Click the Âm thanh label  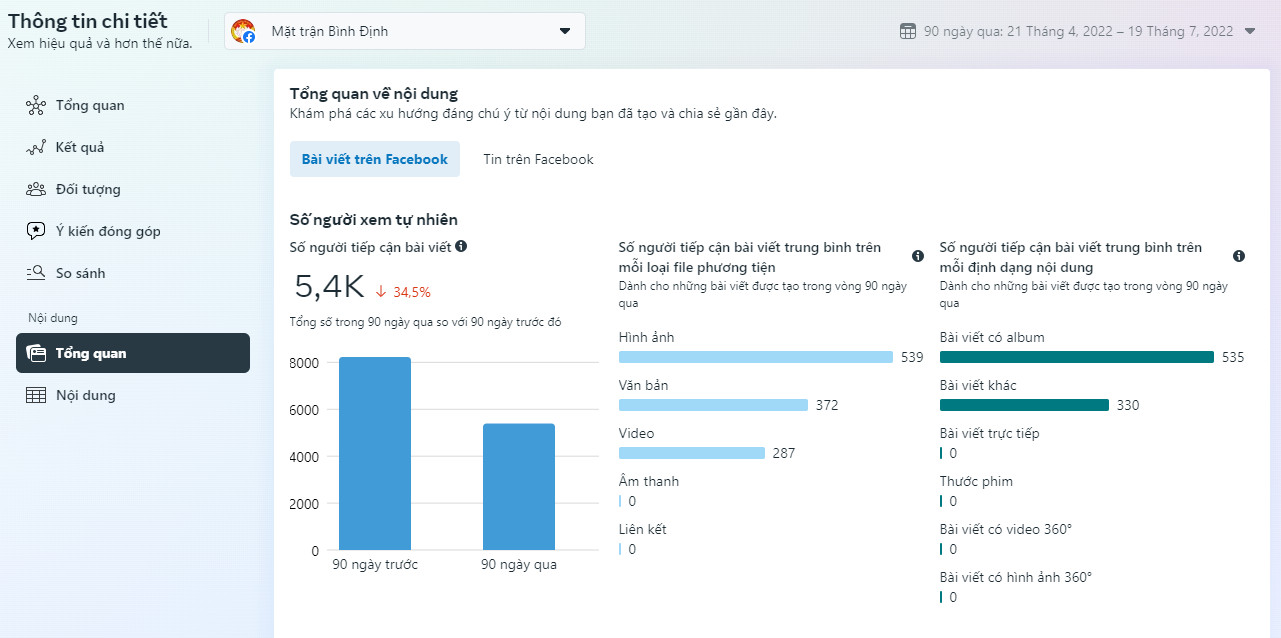pyautogui.click(x=649, y=481)
